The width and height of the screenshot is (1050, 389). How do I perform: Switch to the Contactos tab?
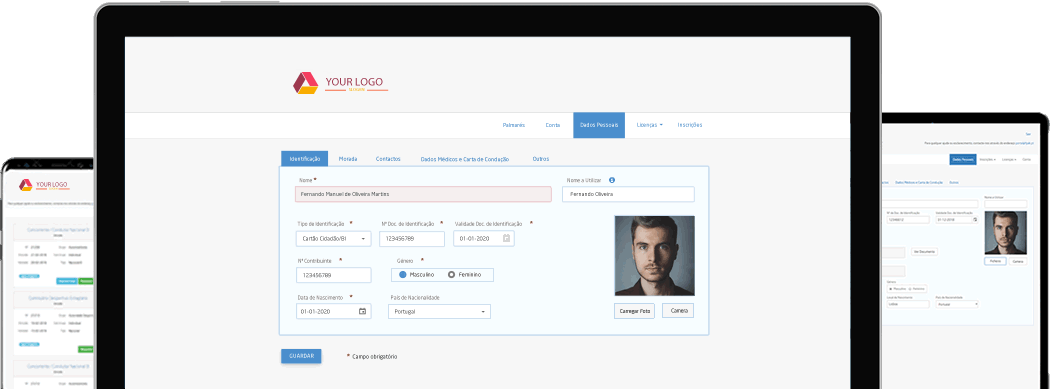point(388,159)
